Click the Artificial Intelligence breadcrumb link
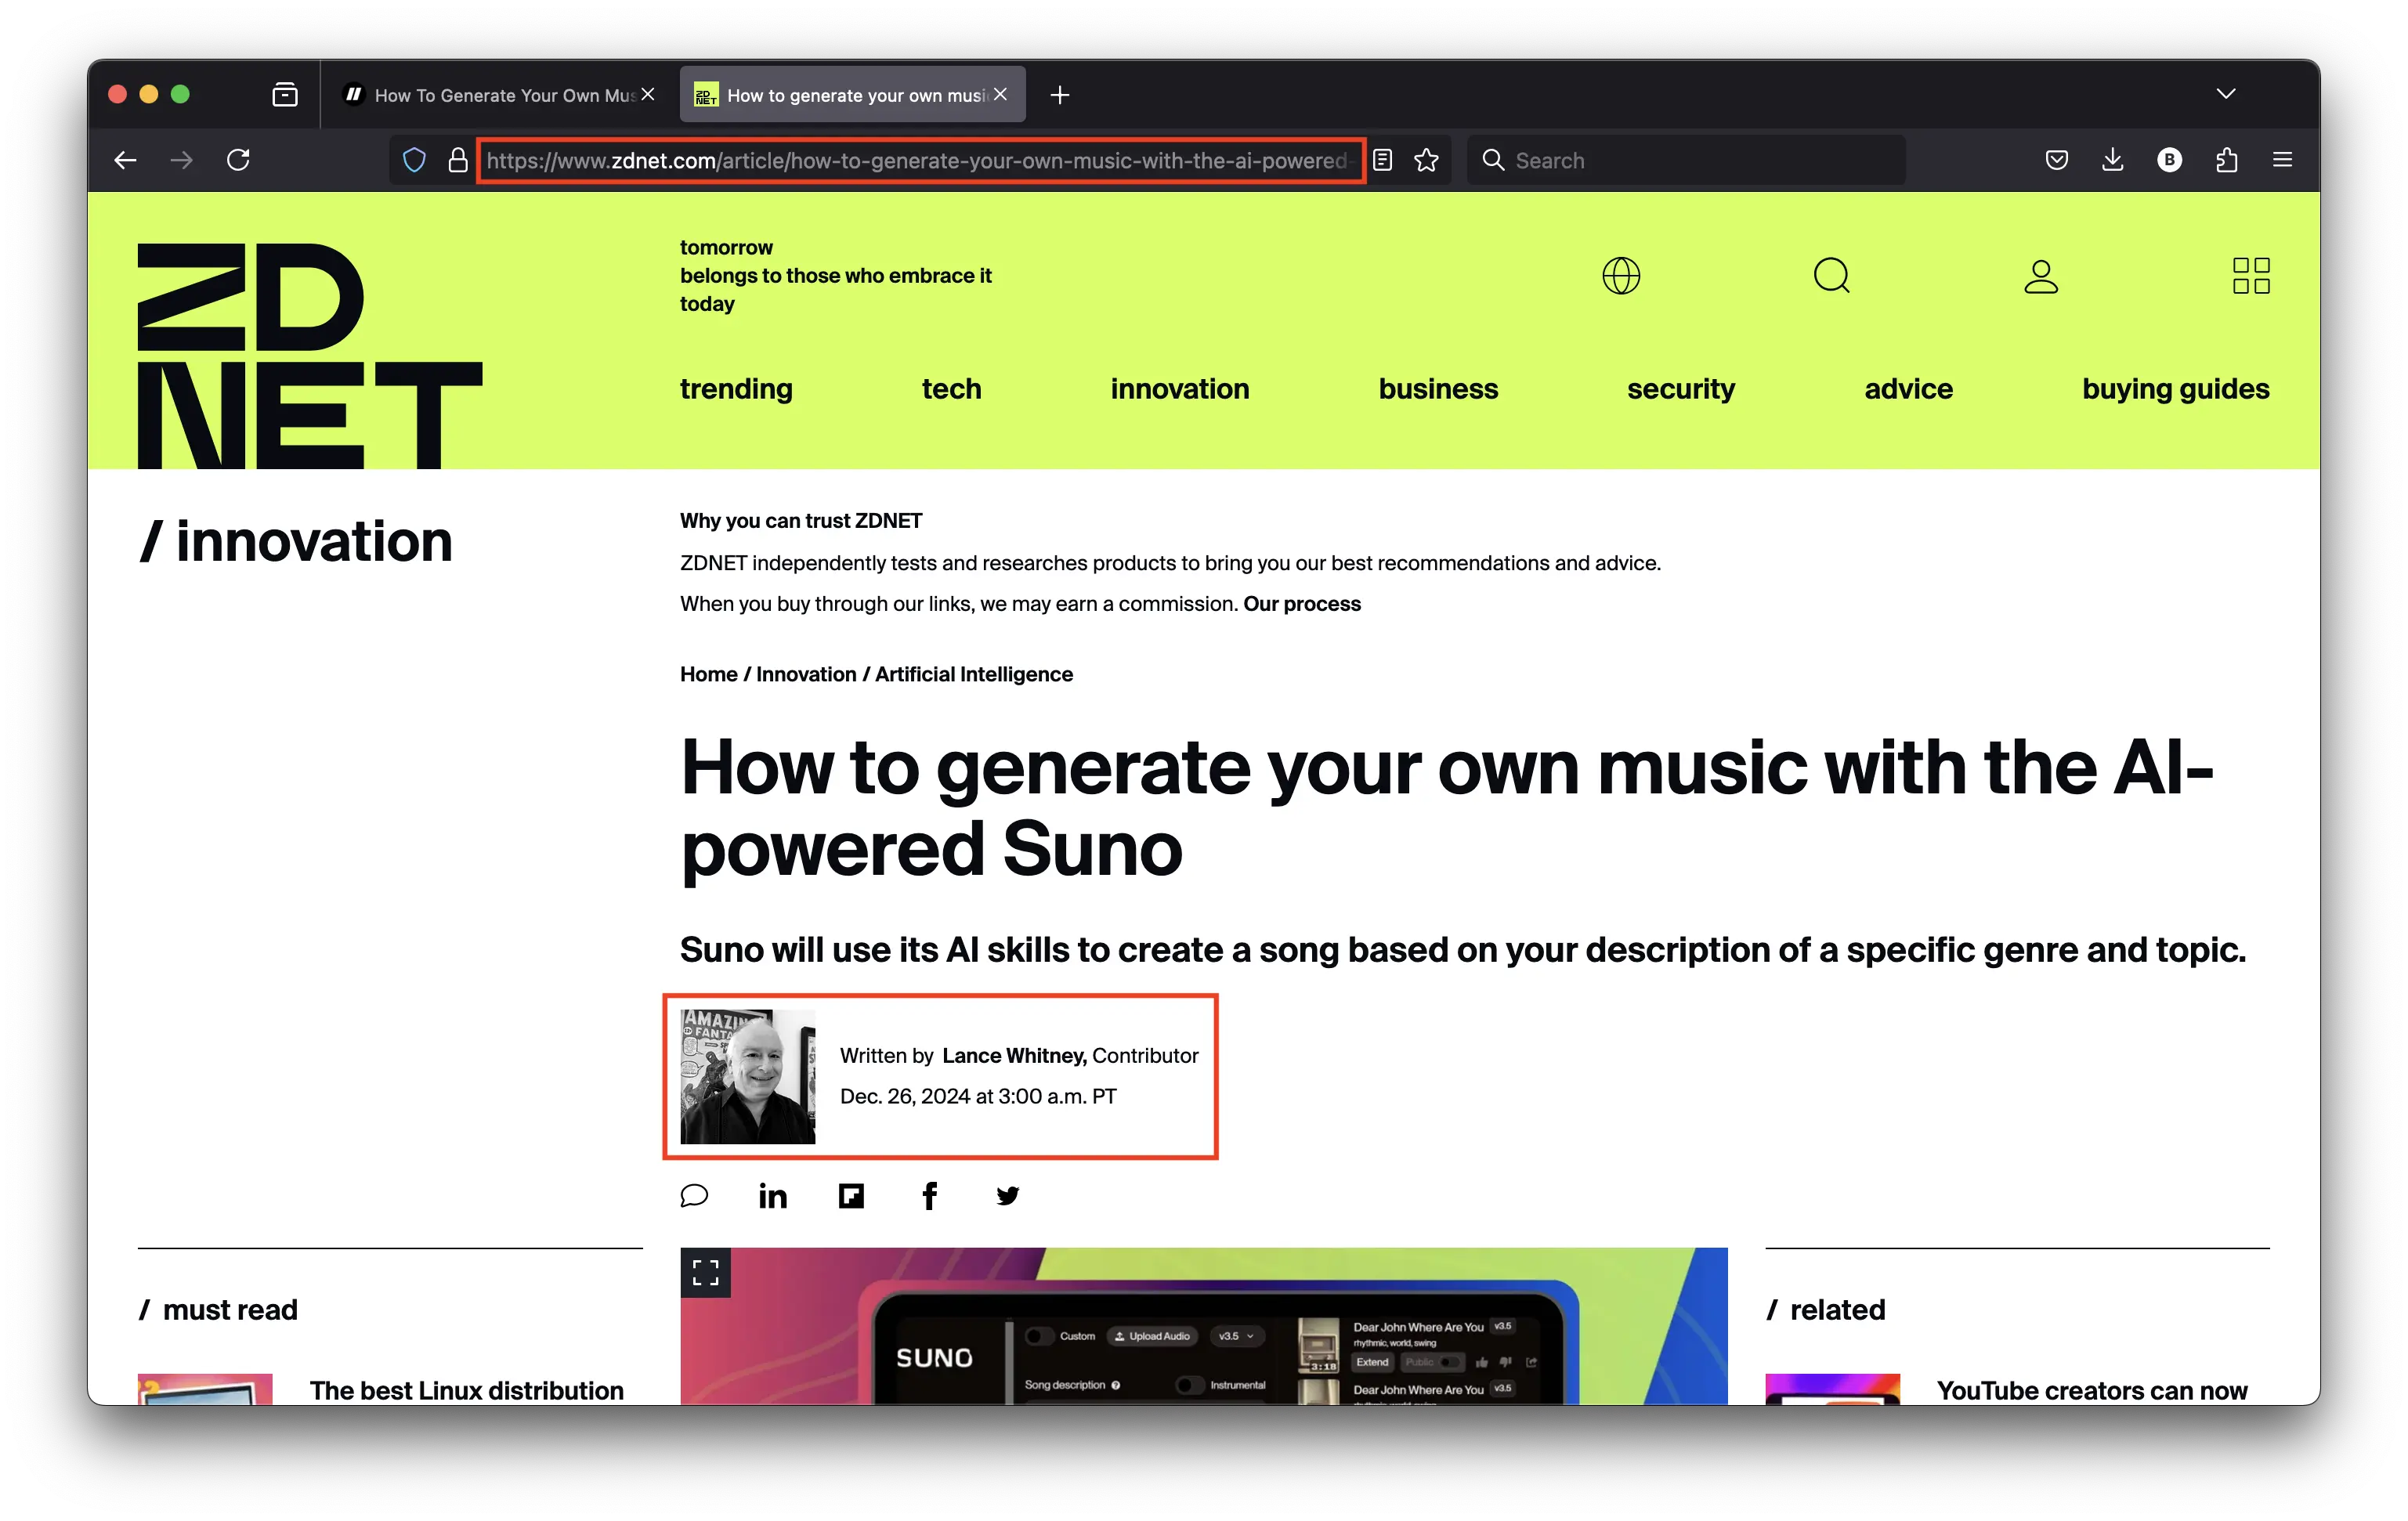Image resolution: width=2408 pixels, height=1521 pixels. pyautogui.click(x=974, y=674)
